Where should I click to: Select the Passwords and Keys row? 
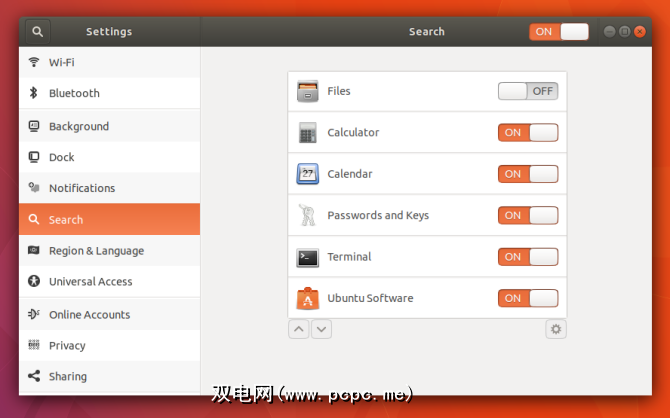427,215
